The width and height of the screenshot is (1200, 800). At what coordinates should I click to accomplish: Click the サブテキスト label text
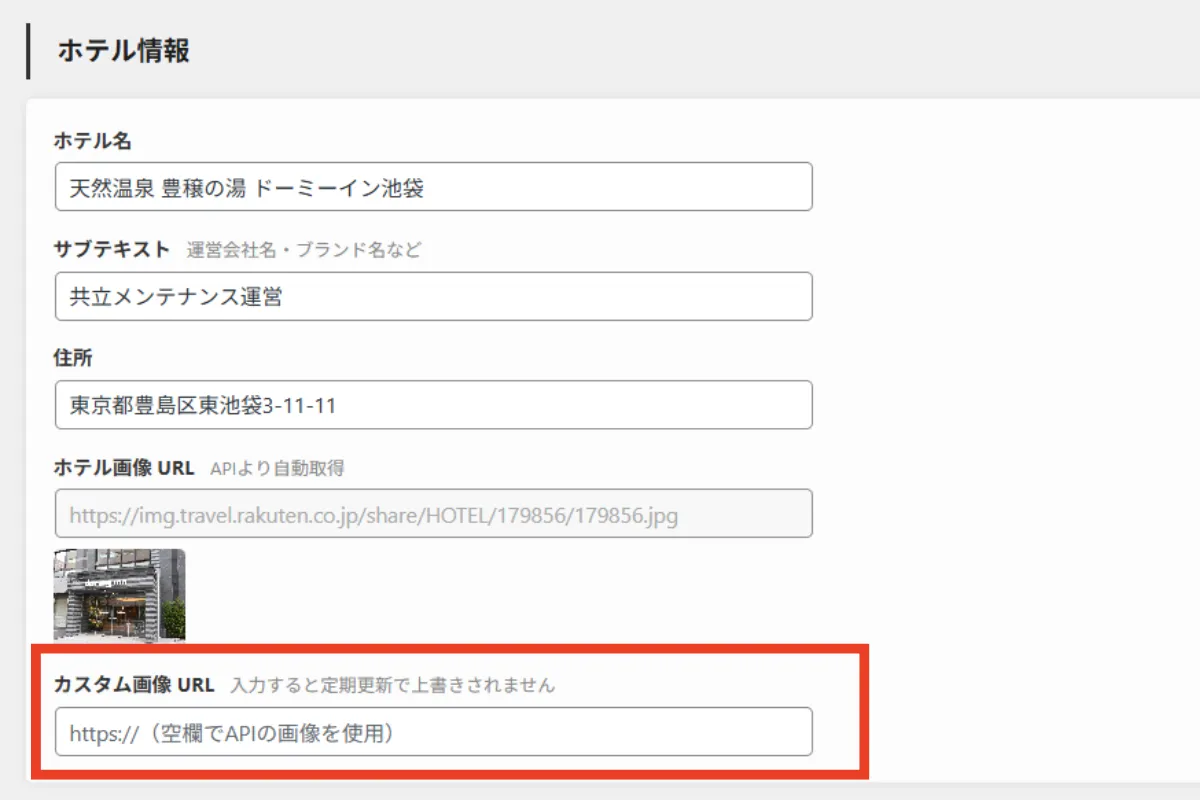point(111,249)
